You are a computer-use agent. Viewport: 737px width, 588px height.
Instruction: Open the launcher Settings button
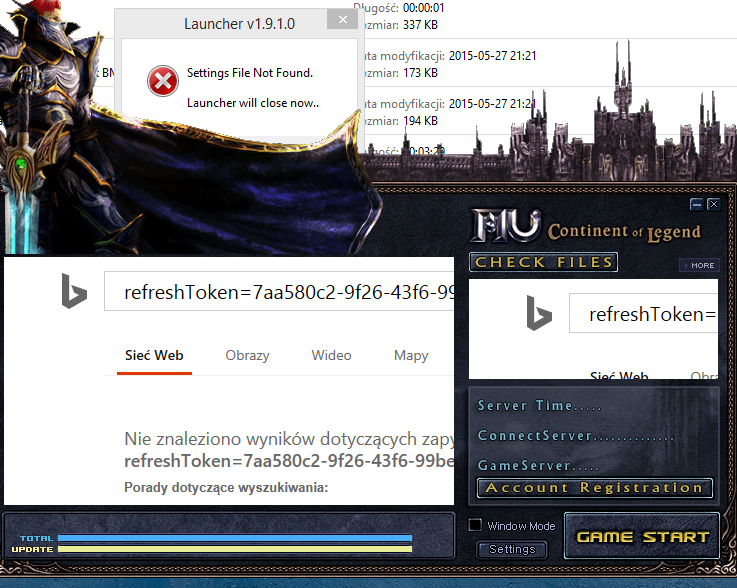click(512, 549)
